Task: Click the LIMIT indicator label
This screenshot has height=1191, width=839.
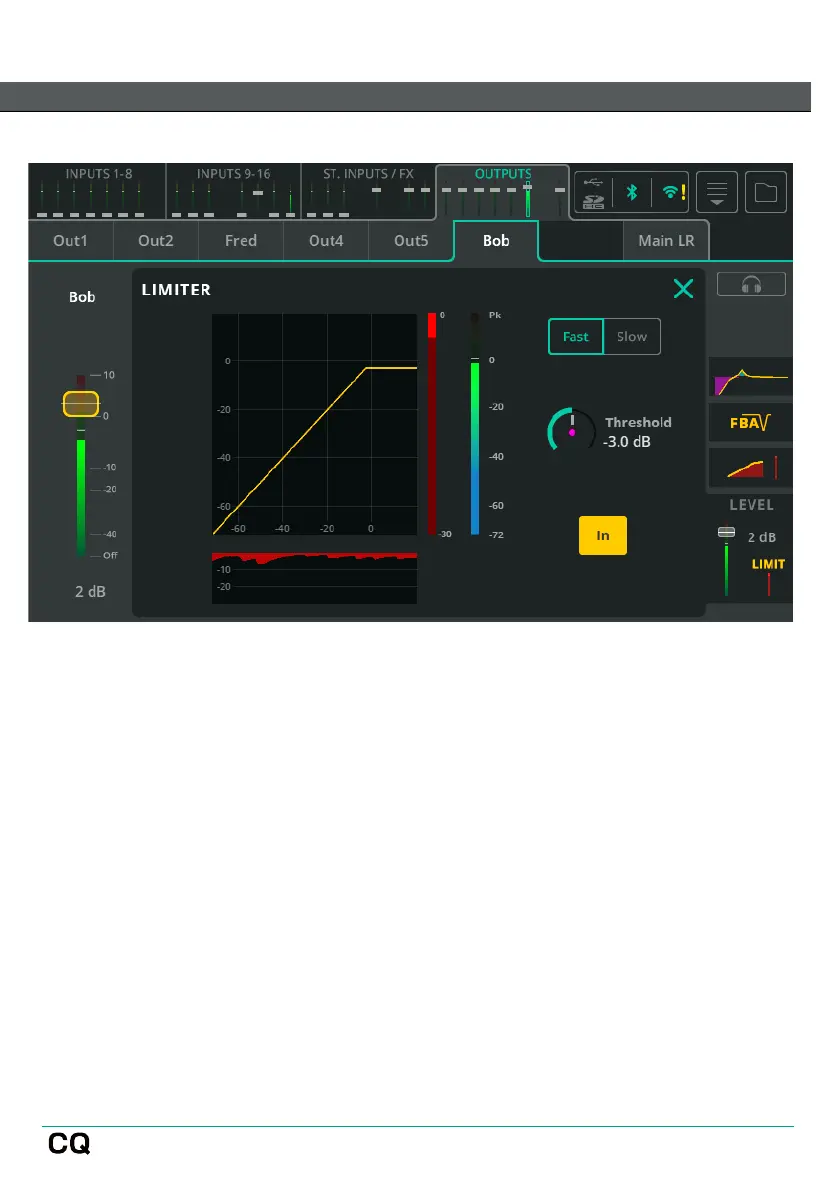Action: point(768,564)
